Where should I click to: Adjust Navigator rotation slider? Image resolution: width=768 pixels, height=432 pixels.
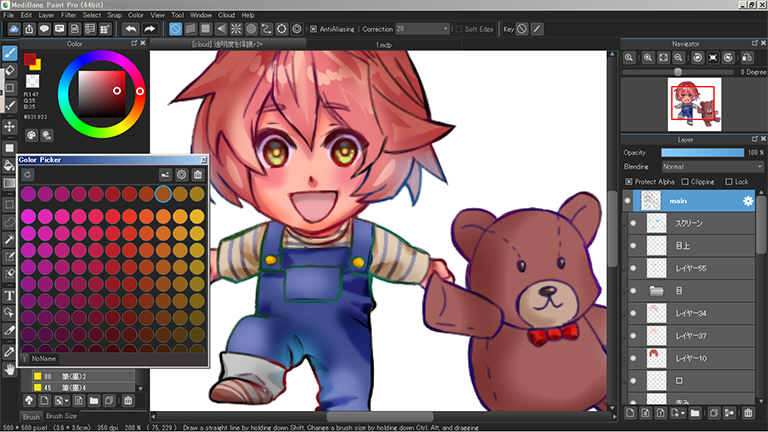677,72
